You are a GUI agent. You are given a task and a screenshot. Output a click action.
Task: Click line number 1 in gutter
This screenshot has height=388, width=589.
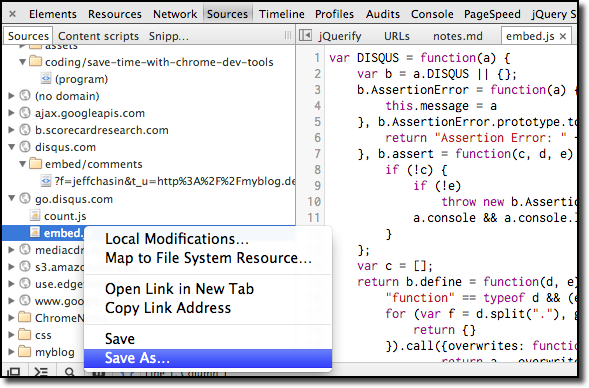(317, 58)
